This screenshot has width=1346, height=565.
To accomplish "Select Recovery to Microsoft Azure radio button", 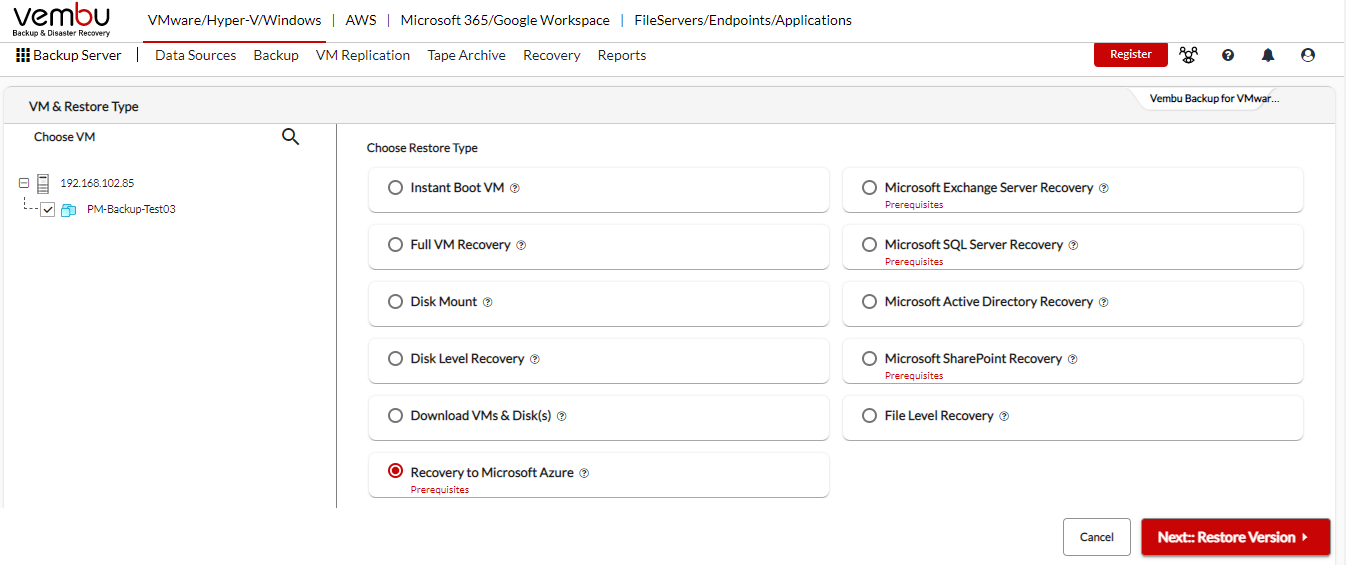I will [395, 471].
